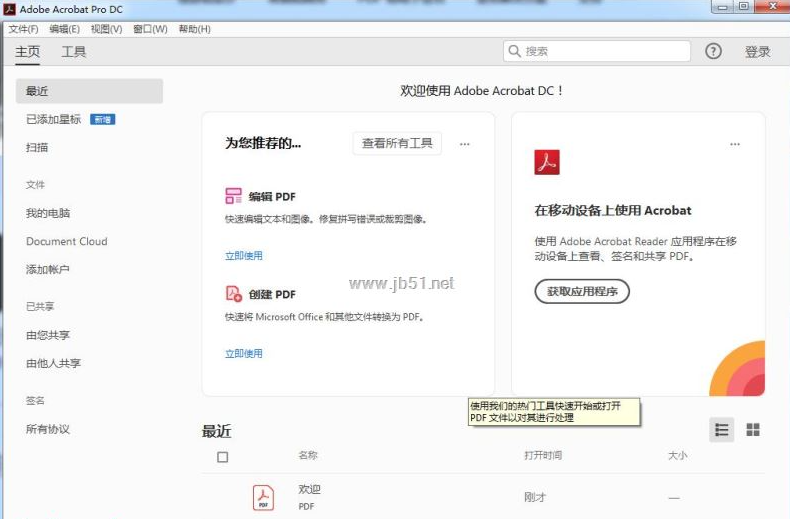Click the Edit PDF tool icon
790x519 pixels.
[x=233, y=196]
